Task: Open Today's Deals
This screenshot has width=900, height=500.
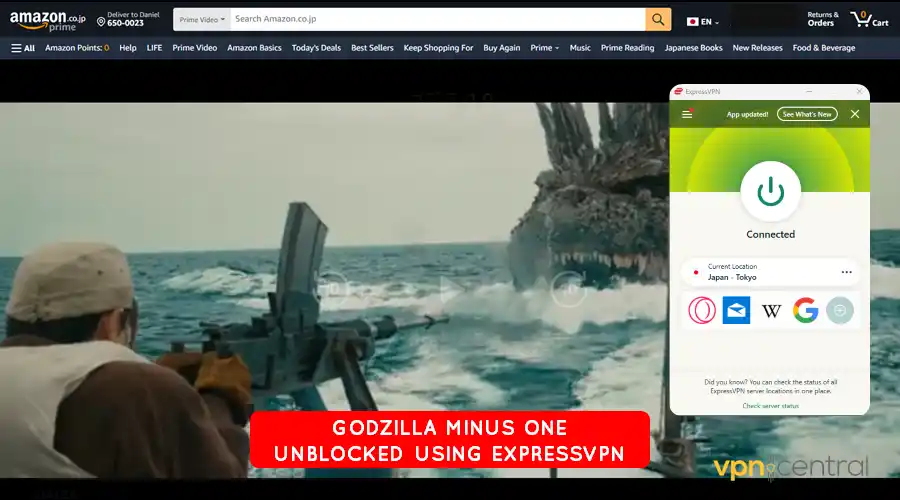Action: [316, 48]
